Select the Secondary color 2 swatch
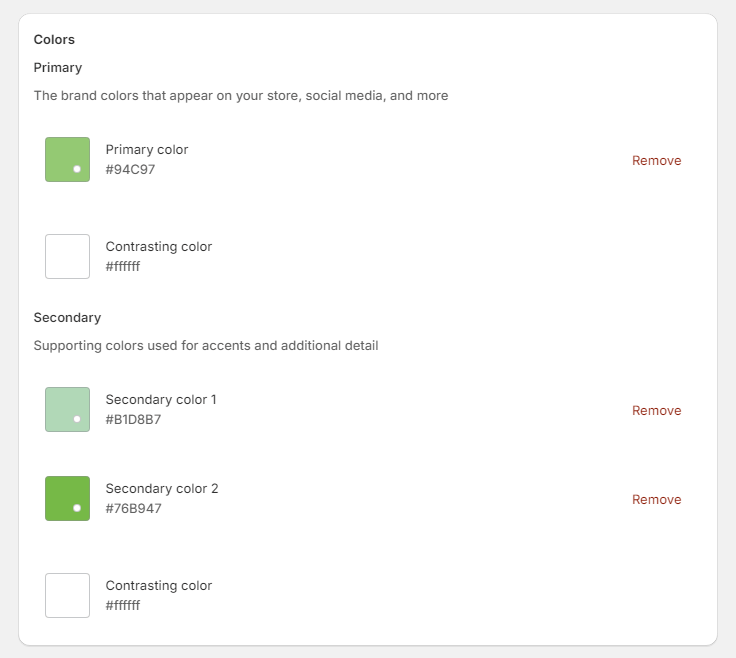This screenshot has height=658, width=736. click(67, 499)
